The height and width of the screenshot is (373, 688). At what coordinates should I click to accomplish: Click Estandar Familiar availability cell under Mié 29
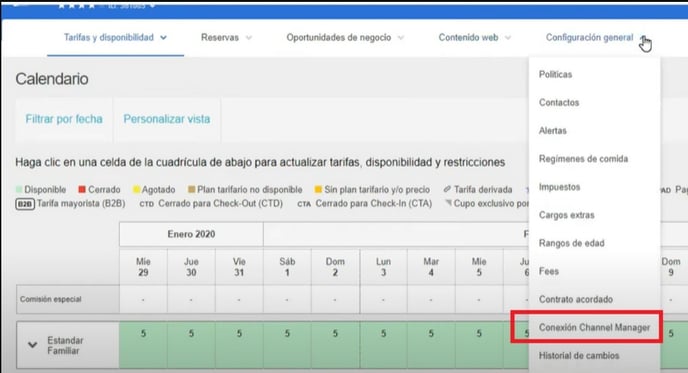pyautogui.click(x=143, y=345)
